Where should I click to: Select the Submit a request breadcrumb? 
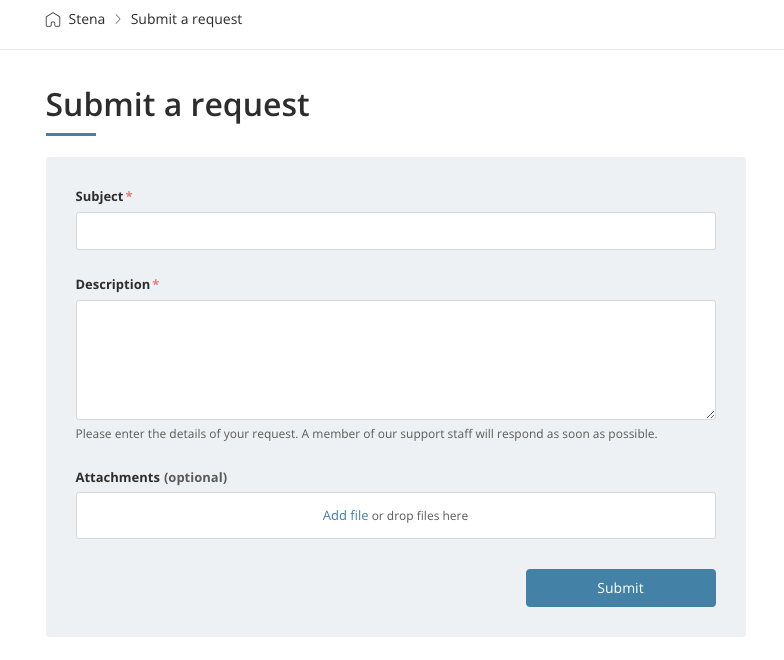(x=186, y=20)
